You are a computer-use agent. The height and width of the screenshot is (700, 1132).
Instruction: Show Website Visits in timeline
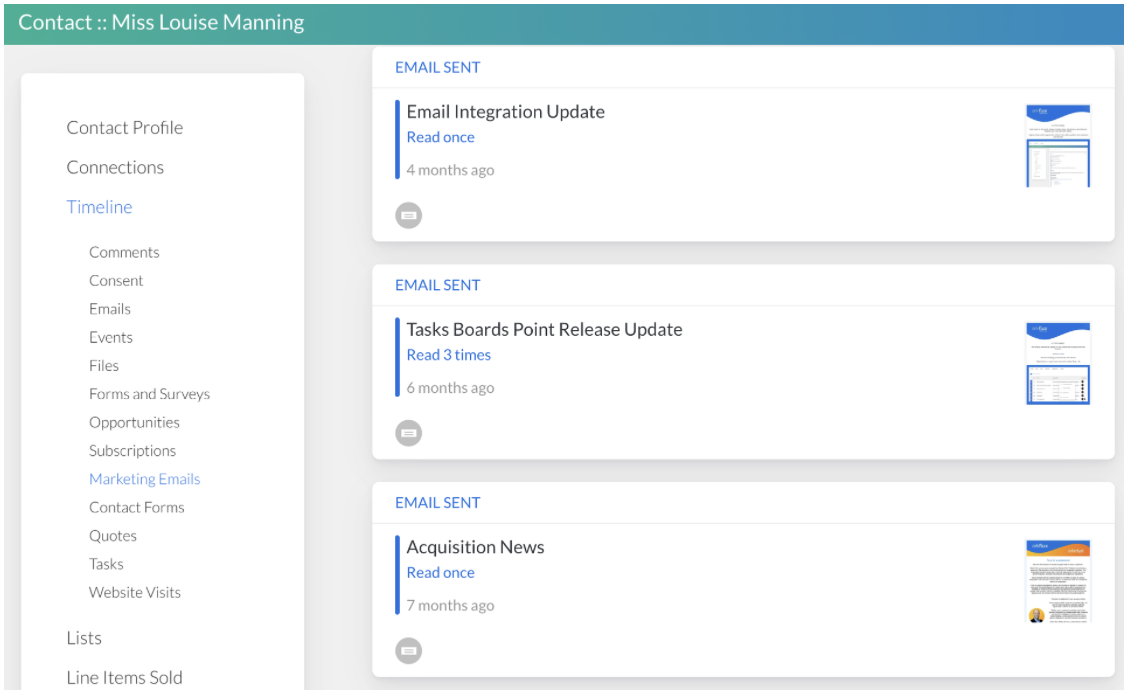click(x=135, y=592)
